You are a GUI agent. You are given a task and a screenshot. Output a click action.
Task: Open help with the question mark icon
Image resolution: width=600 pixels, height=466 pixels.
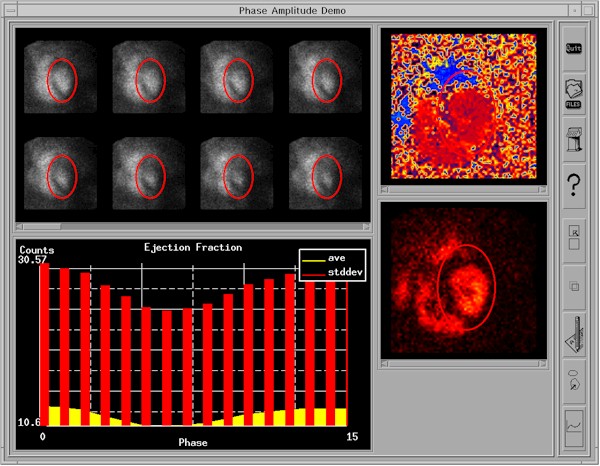click(x=574, y=186)
